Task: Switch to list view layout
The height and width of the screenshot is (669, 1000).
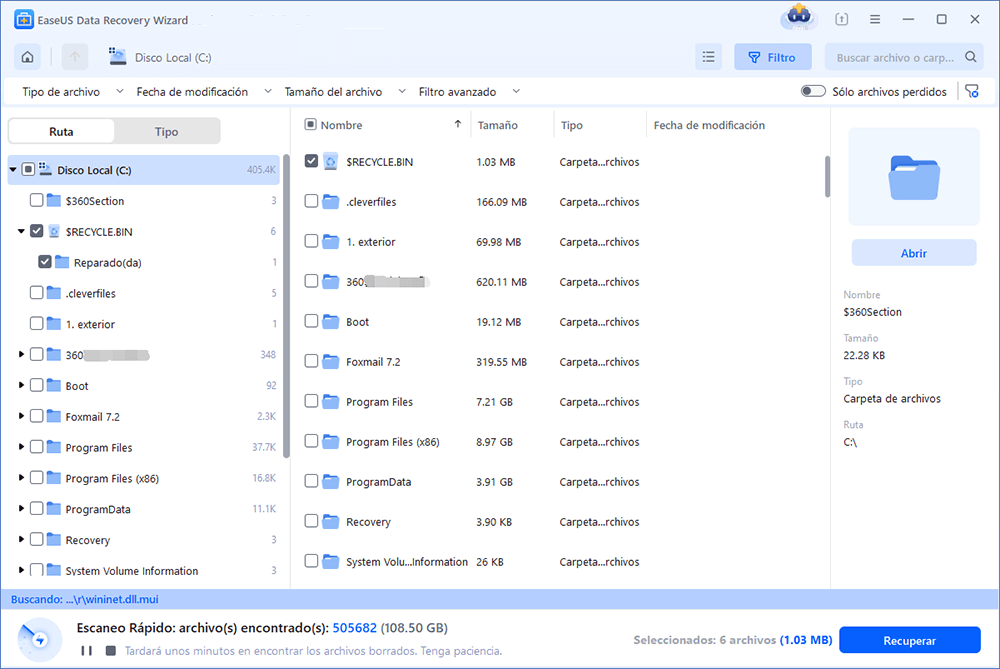Action: (x=709, y=57)
